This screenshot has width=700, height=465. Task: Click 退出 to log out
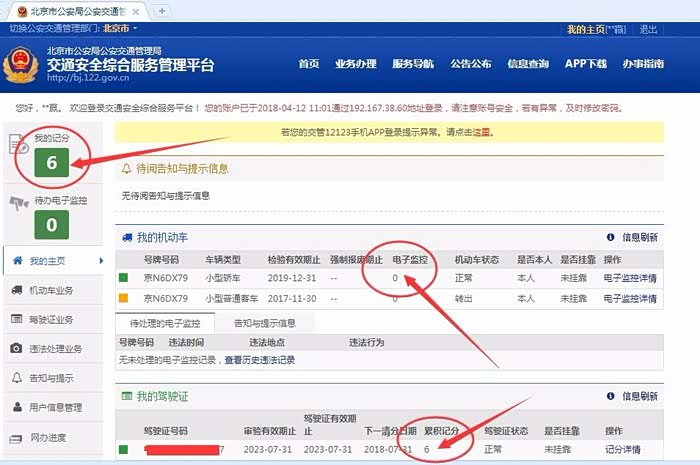tap(649, 29)
